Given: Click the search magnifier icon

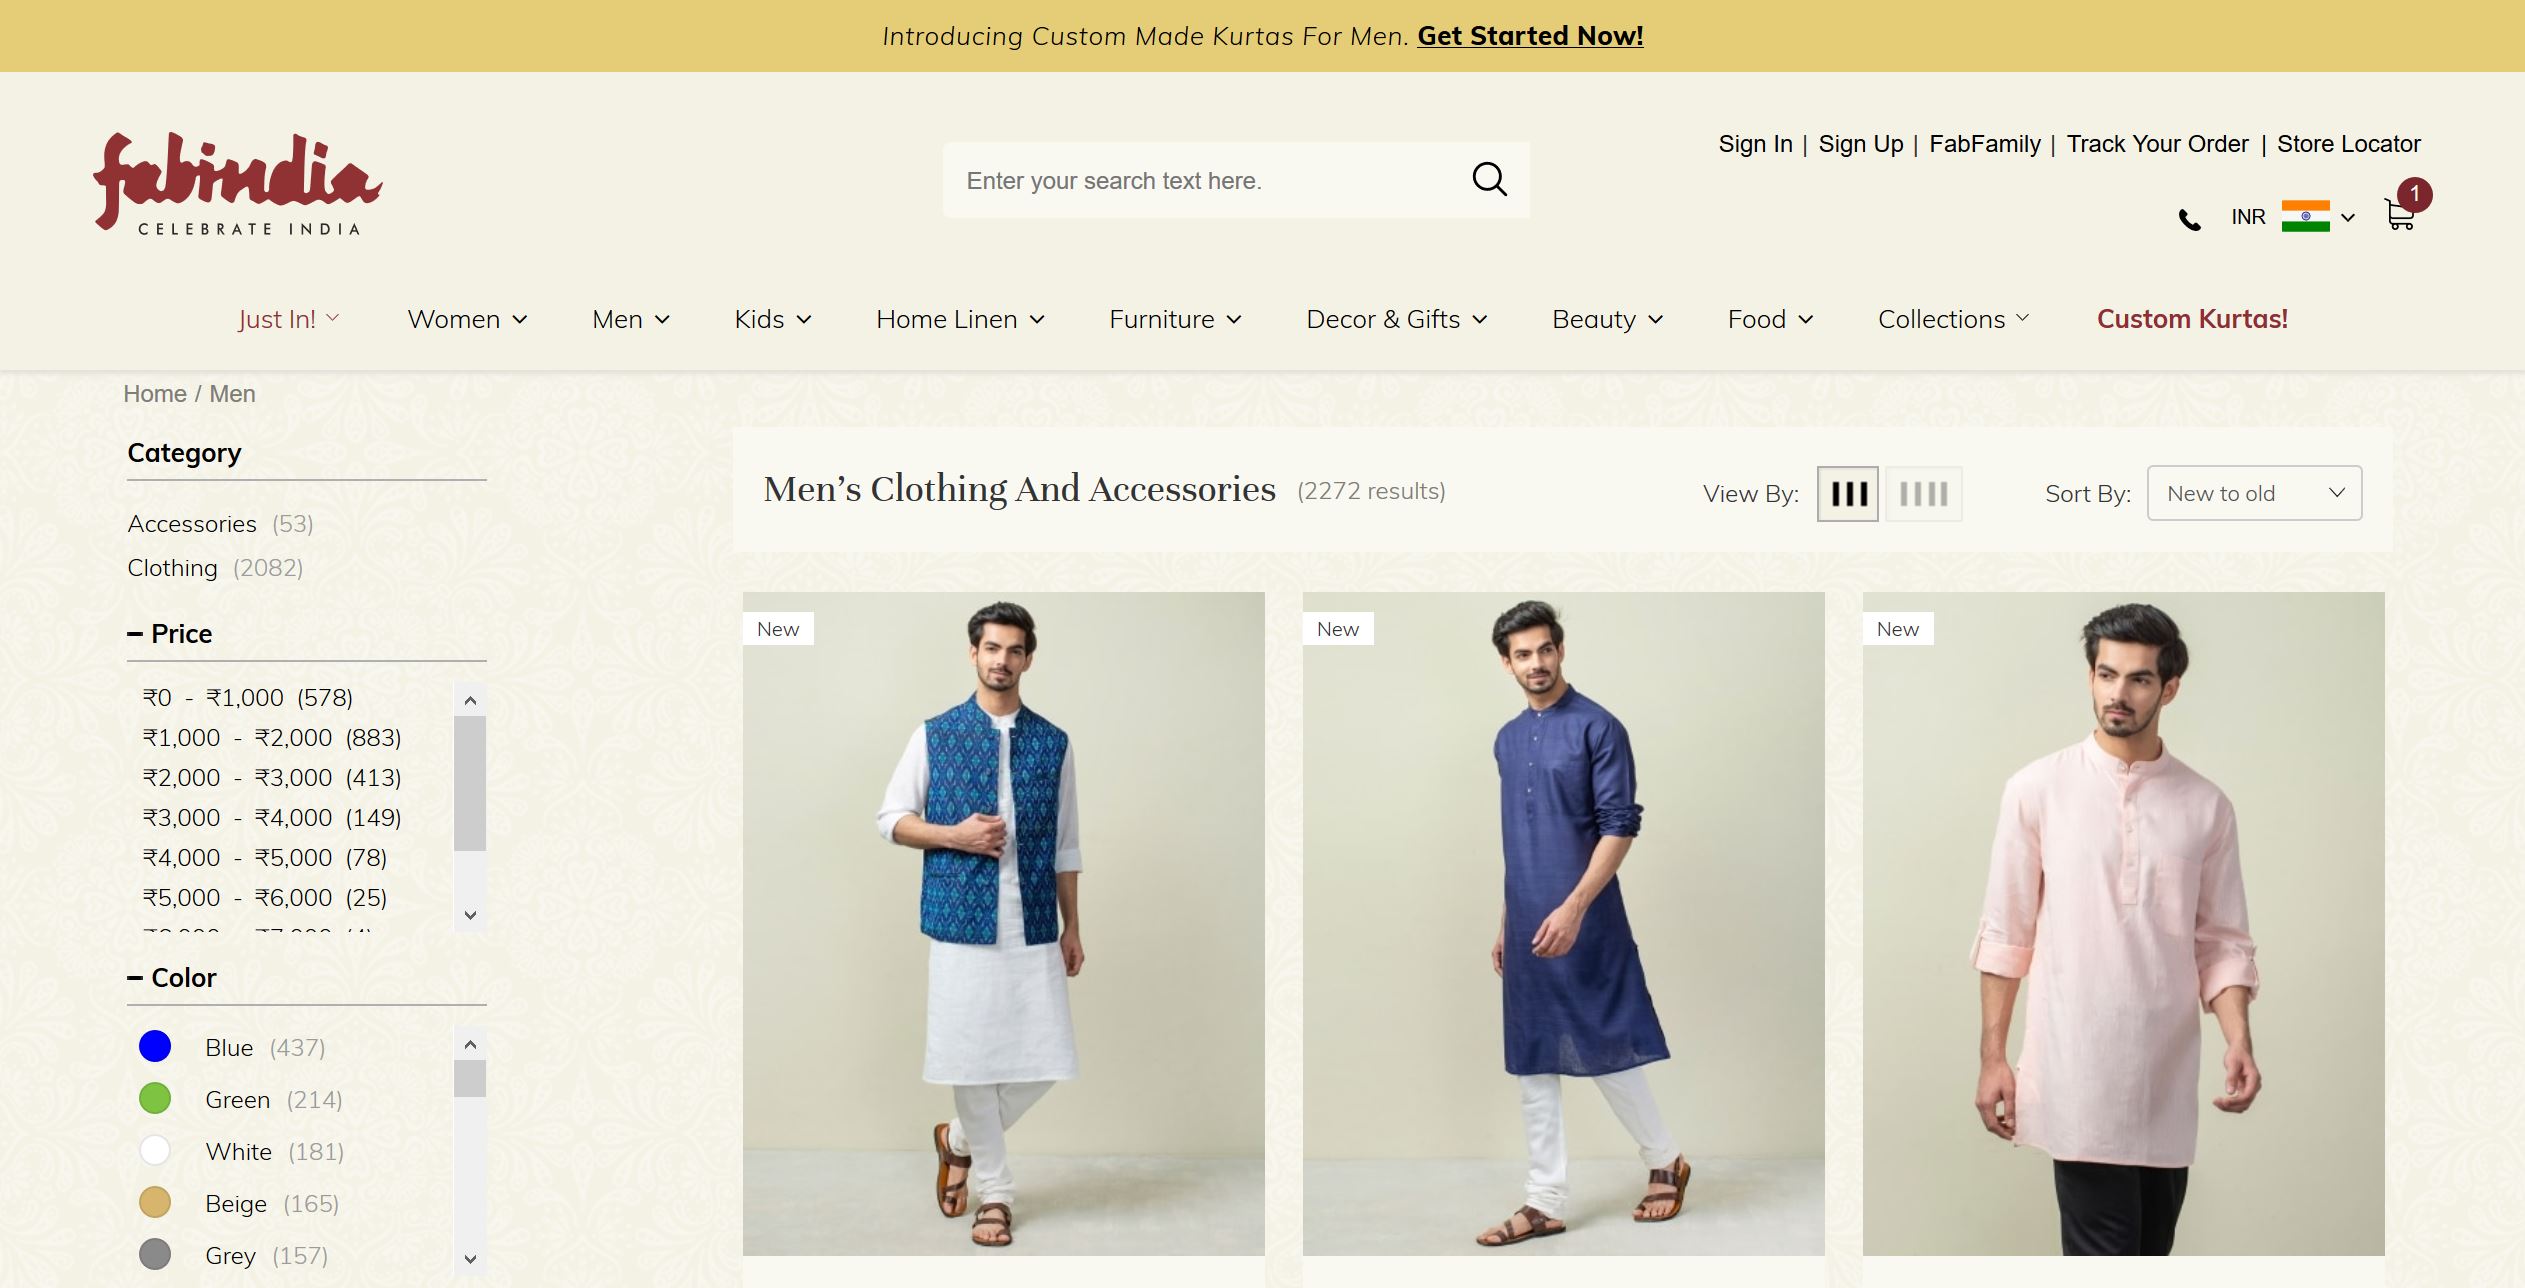Looking at the screenshot, I should point(1488,180).
